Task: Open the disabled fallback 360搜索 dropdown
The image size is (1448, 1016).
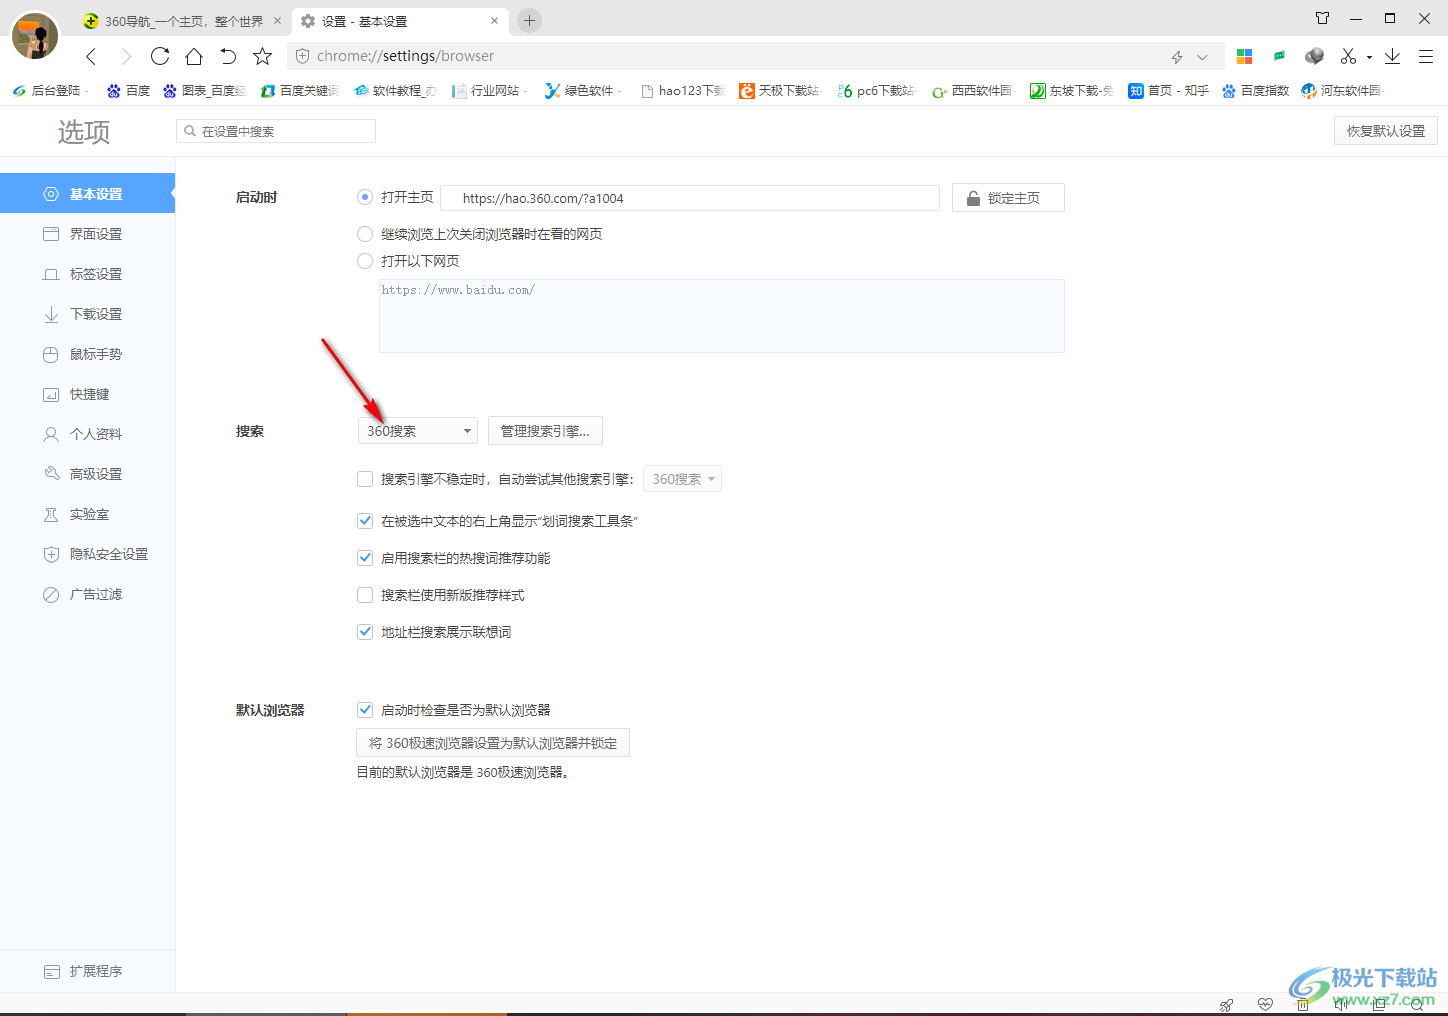Action: click(x=682, y=479)
